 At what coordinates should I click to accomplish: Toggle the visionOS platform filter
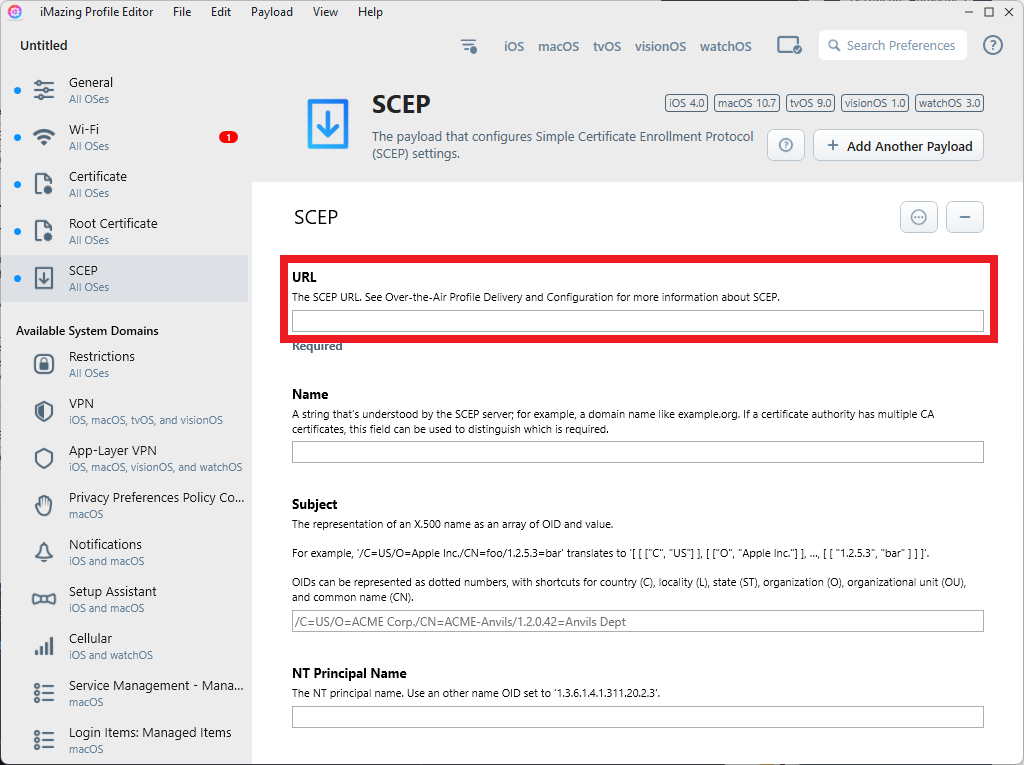[660, 46]
